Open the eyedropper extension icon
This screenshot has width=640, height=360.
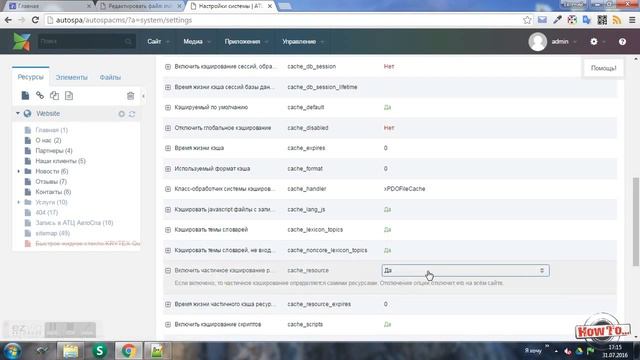tap(557, 20)
